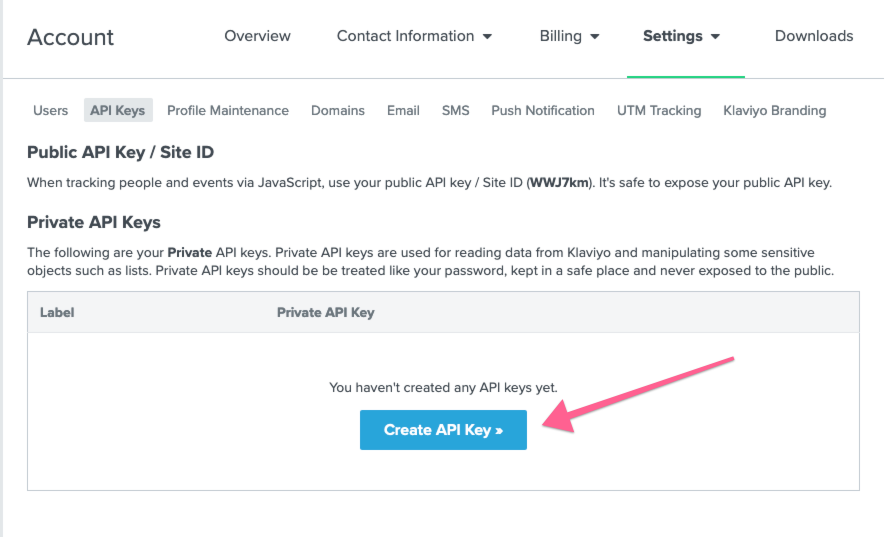Open the Profile Maintenance tab
The width and height of the screenshot is (891, 537).
[x=228, y=110]
